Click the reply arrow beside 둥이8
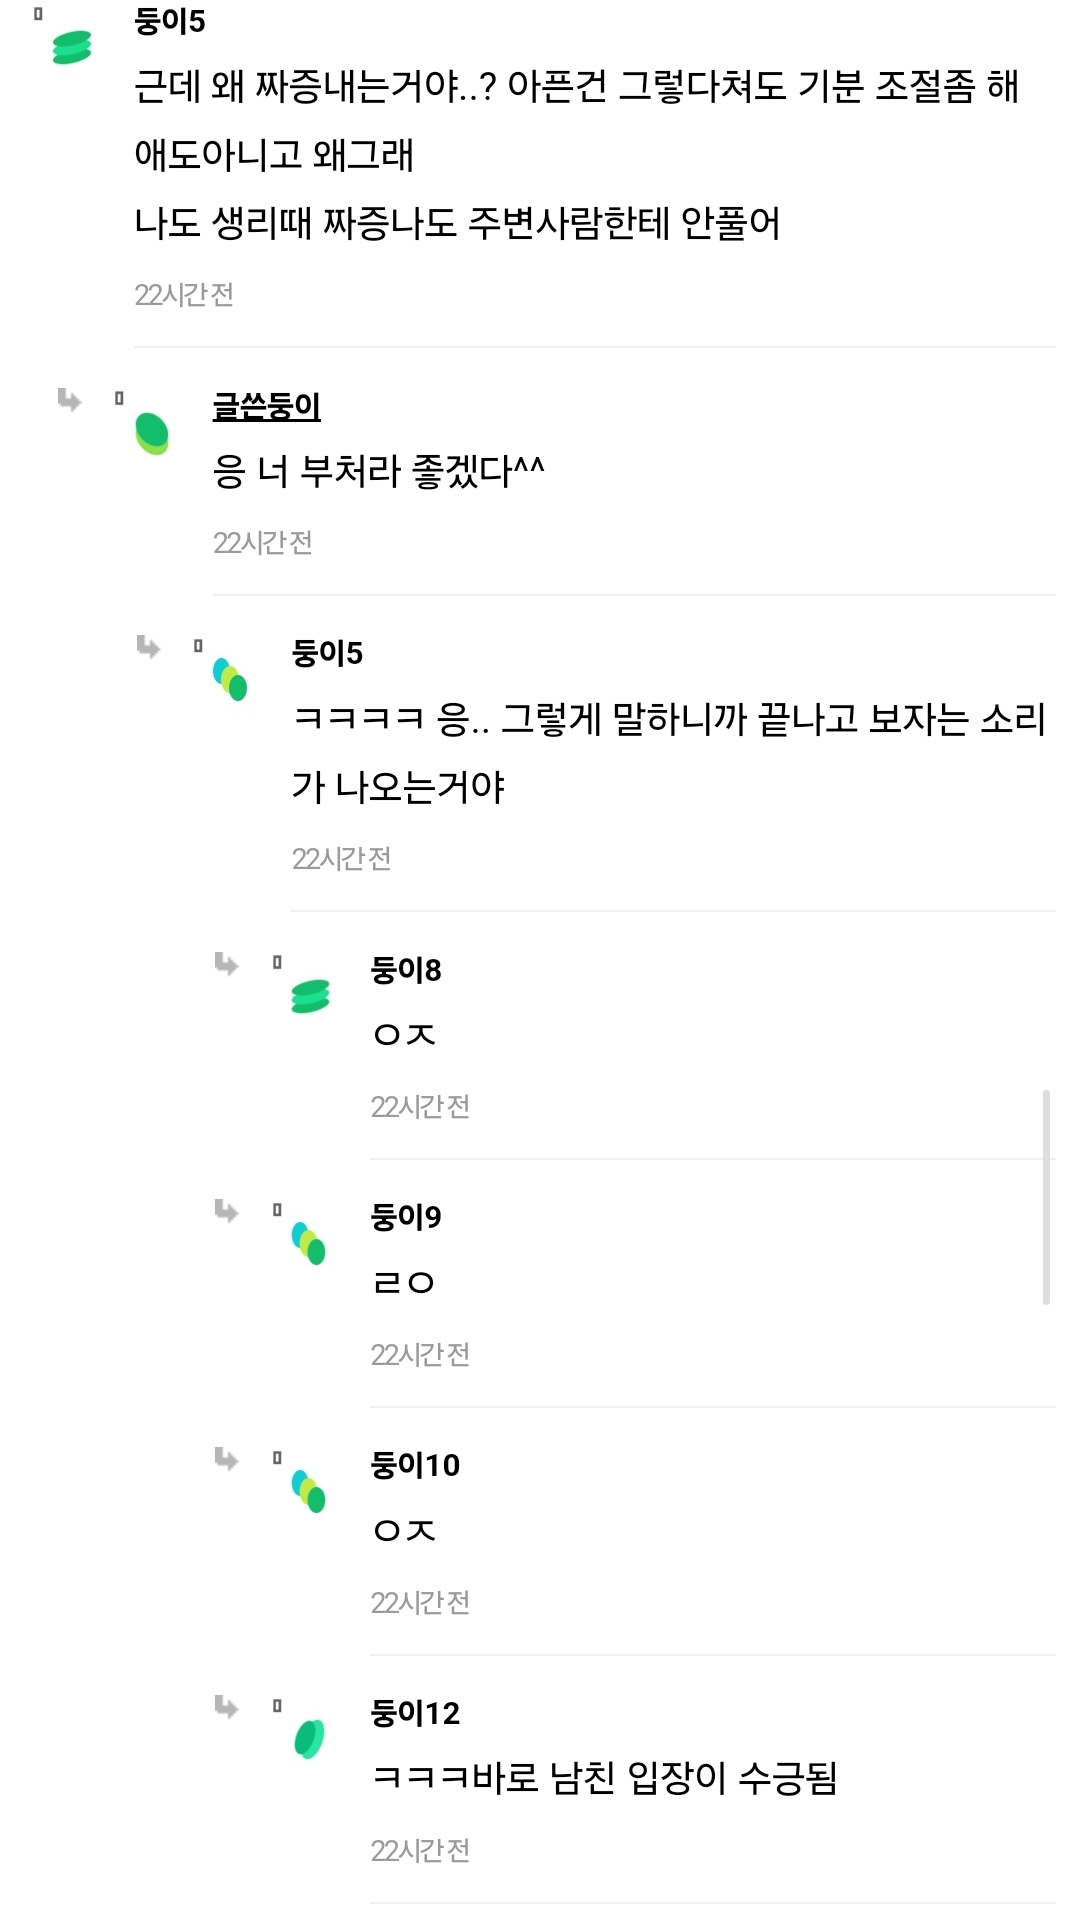 click(227, 964)
